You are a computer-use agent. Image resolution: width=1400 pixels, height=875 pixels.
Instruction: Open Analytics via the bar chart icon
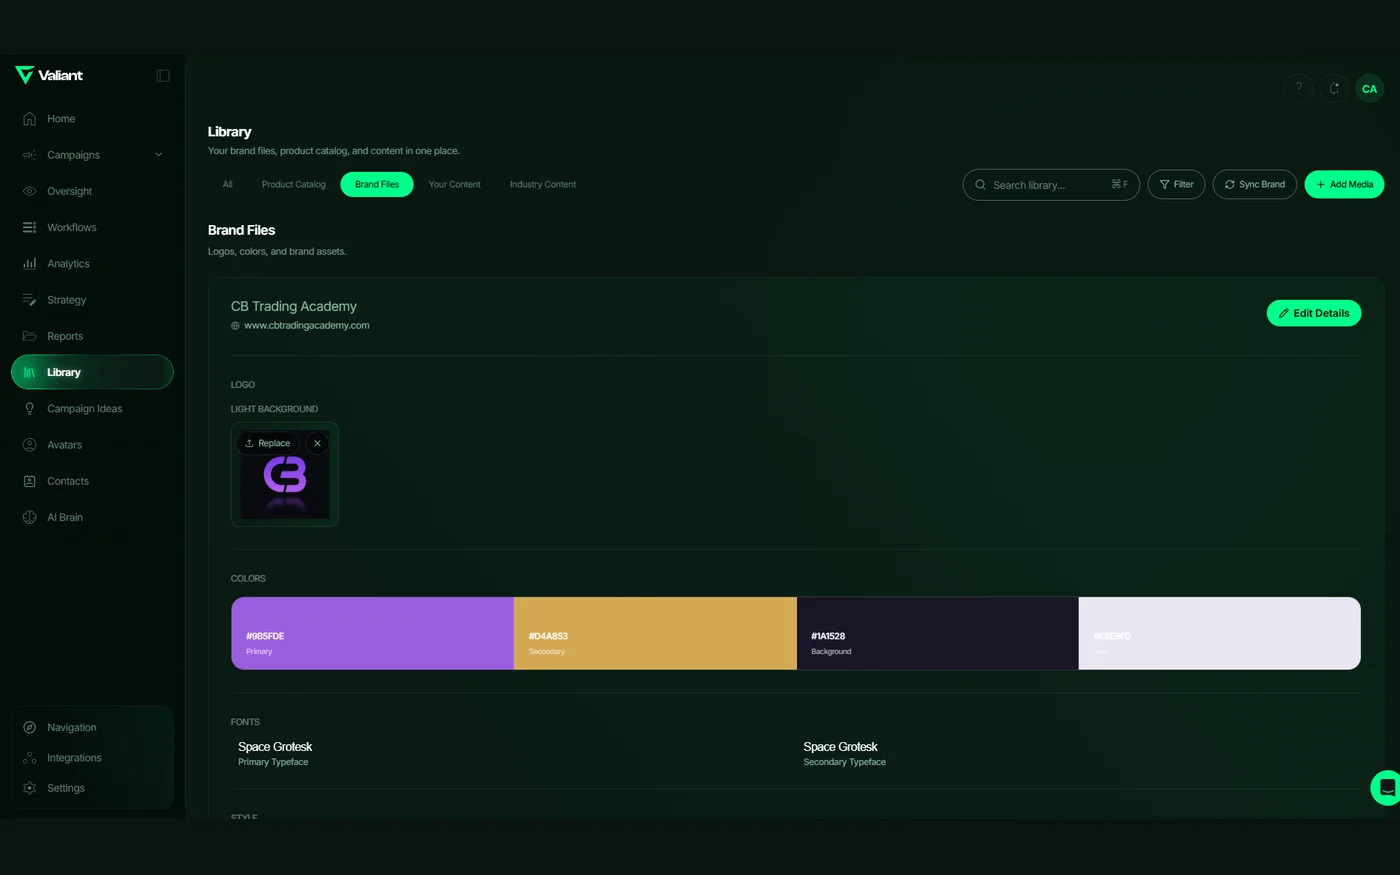coord(30,264)
